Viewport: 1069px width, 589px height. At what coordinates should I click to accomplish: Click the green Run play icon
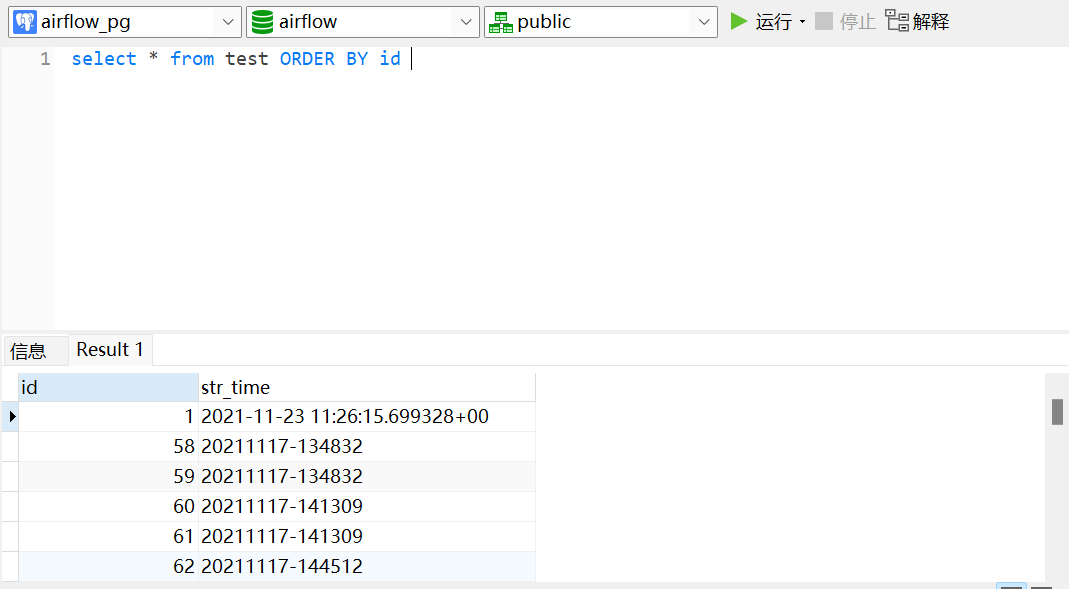click(739, 21)
